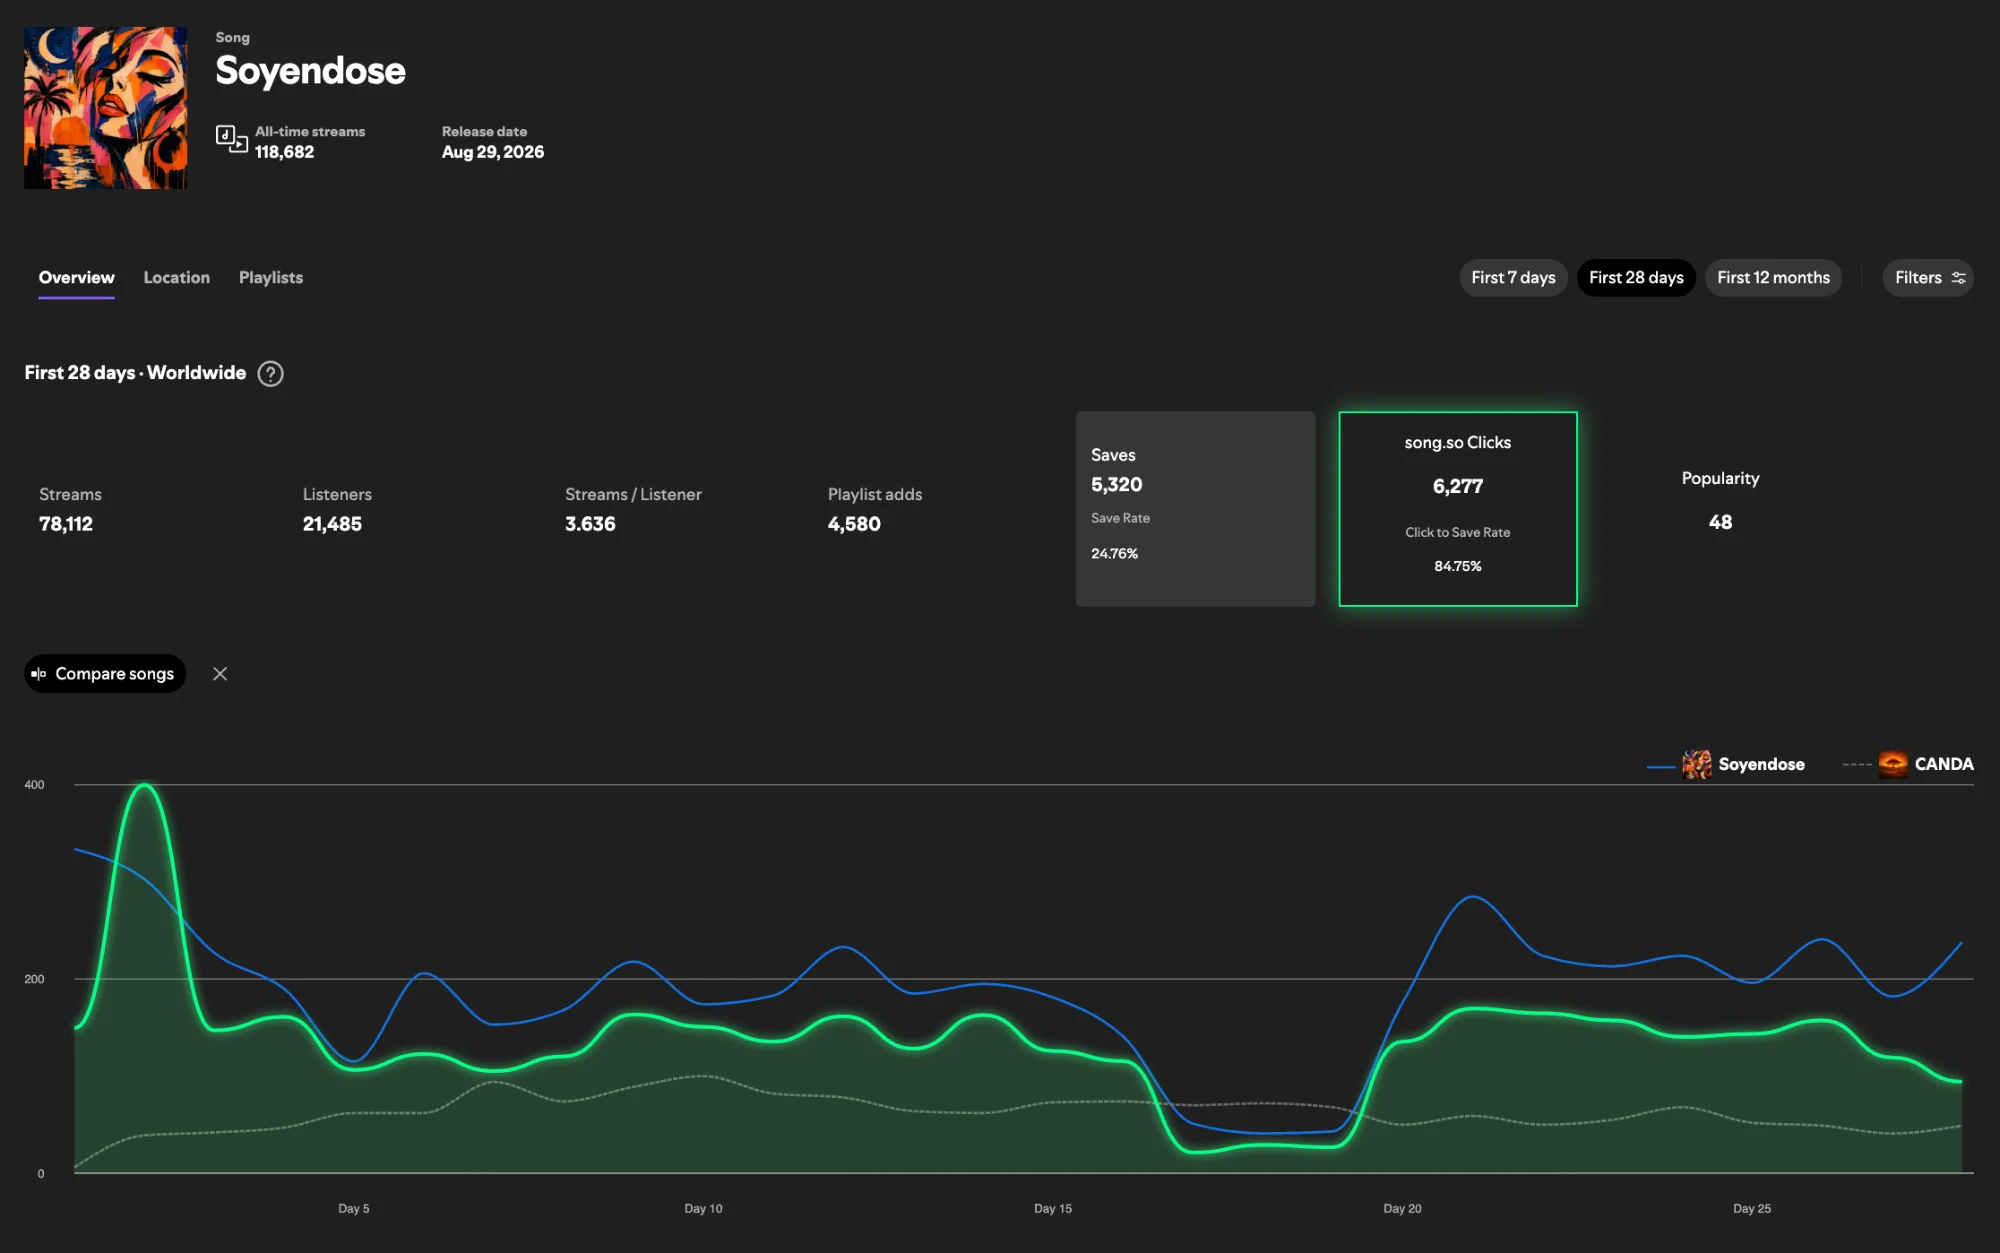
Task: Click the Soyendose song title
Action: click(311, 71)
